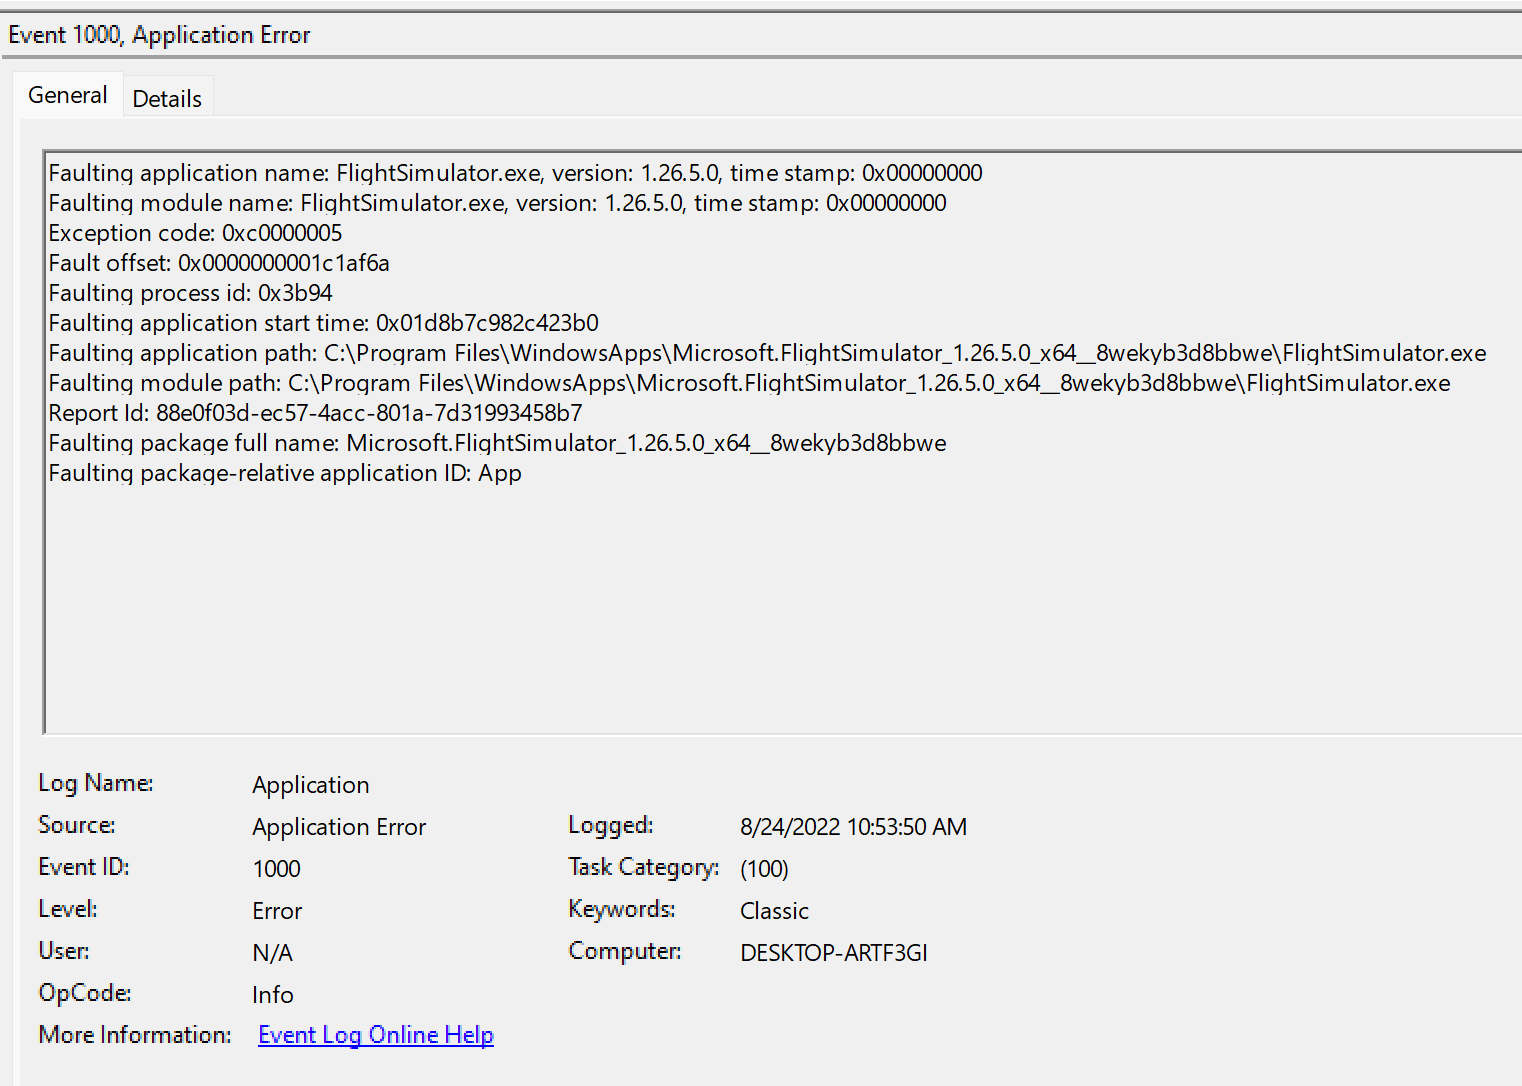Select the Error level value
The width and height of the screenshot is (1522, 1086).
[x=277, y=910]
